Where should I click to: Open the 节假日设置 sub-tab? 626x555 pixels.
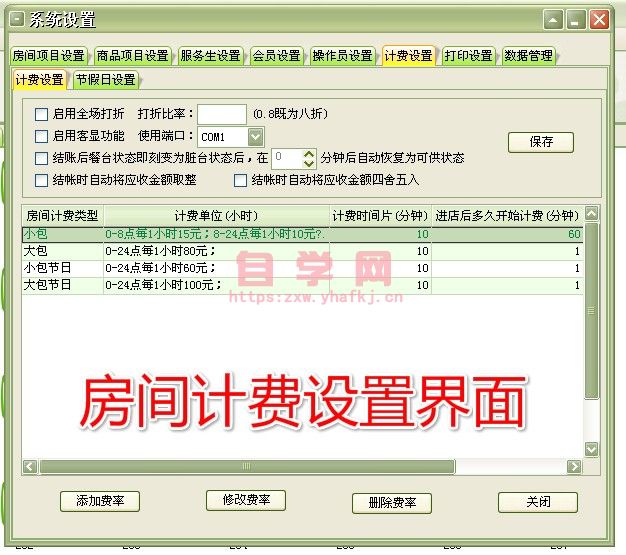point(105,80)
